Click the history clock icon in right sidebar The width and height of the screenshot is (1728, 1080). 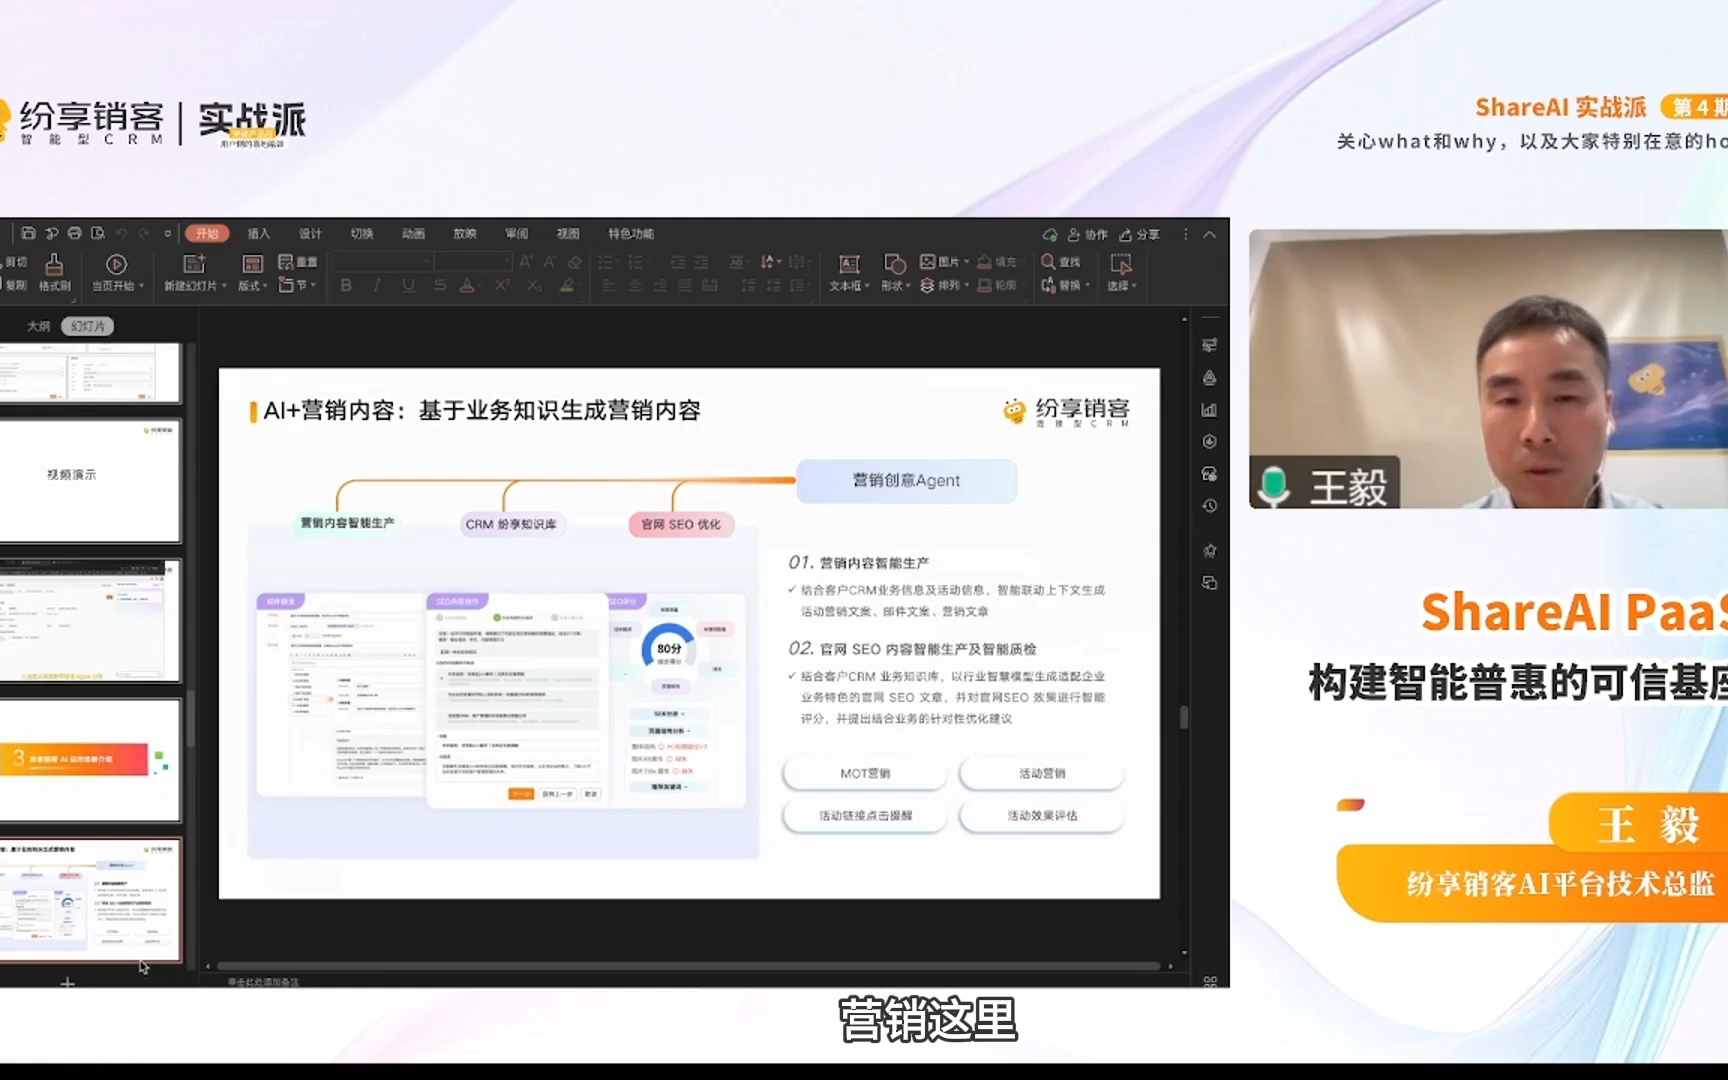coord(1209,506)
